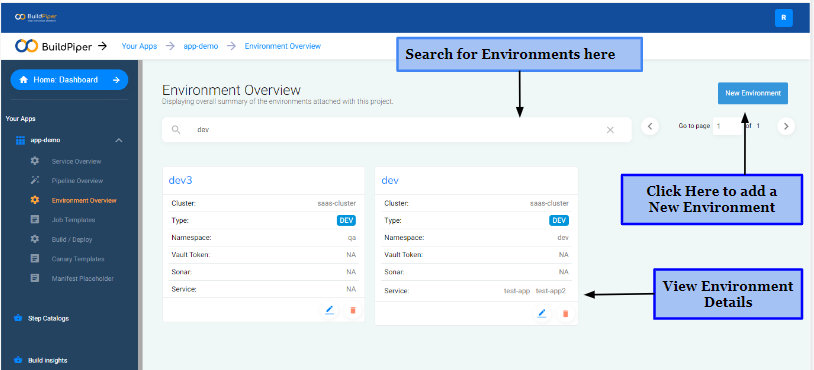The height and width of the screenshot is (370, 814).
Task: Go to previous page arrow
Action: [x=650, y=126]
